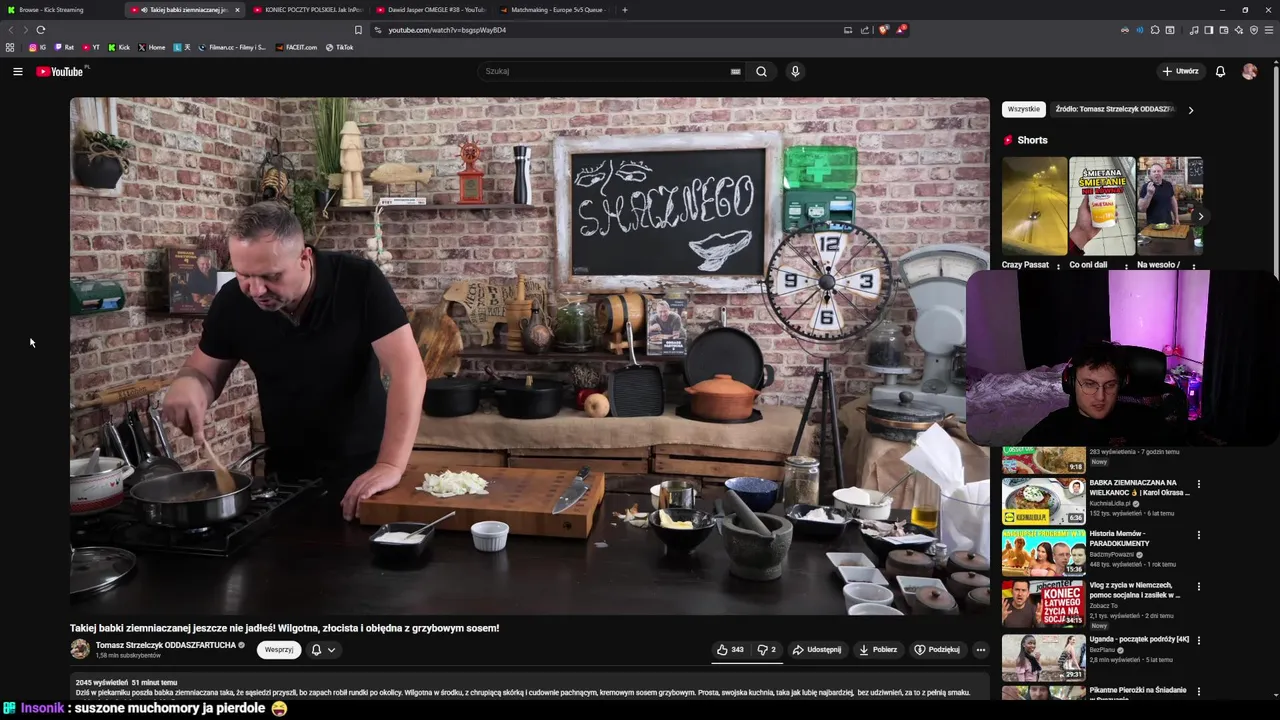
Task: Click the Udostępnij share button
Action: click(x=817, y=649)
